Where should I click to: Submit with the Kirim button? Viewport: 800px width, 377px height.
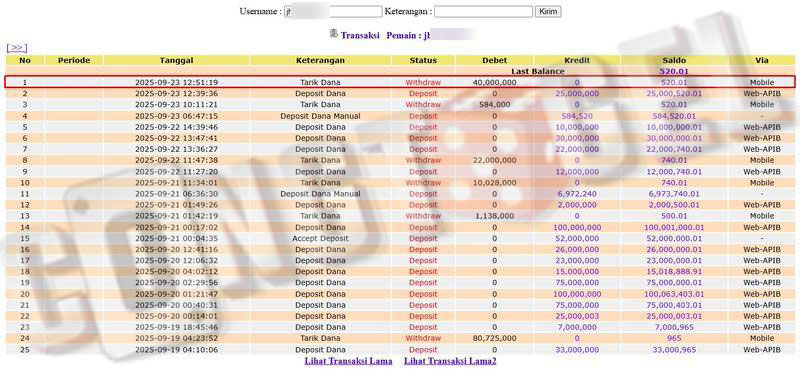pyautogui.click(x=548, y=12)
